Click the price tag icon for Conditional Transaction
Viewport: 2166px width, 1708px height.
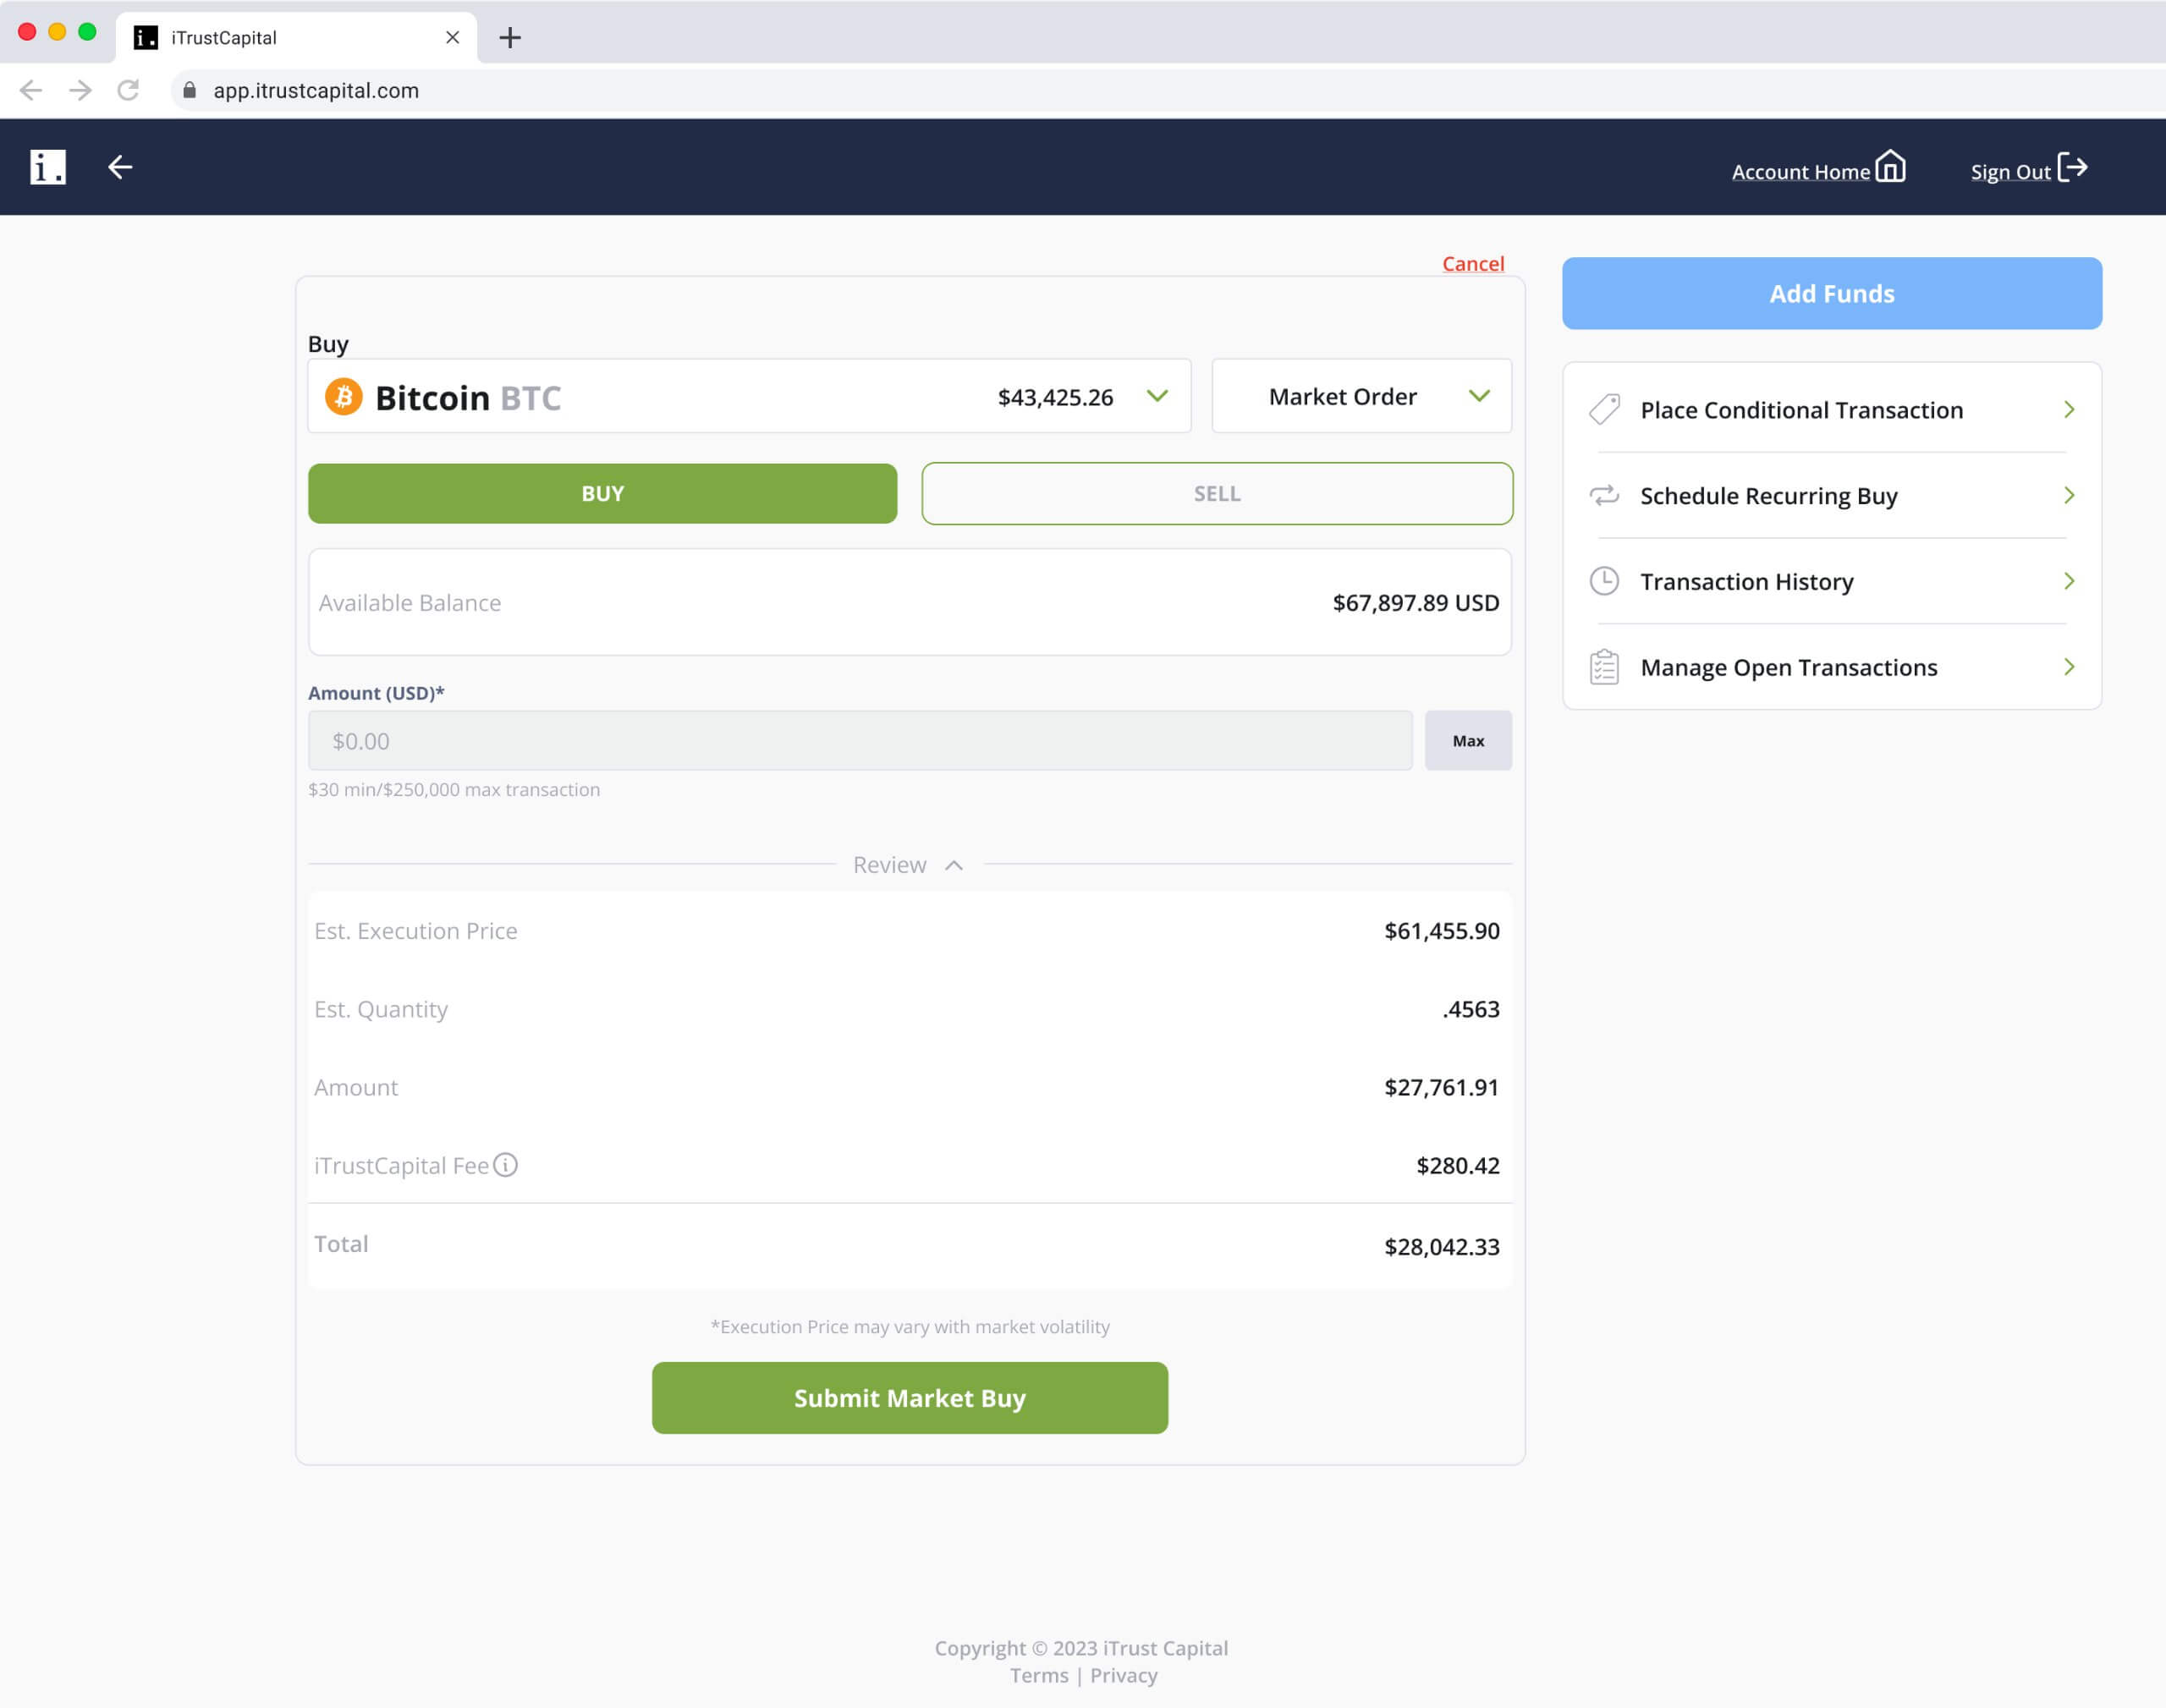1604,410
